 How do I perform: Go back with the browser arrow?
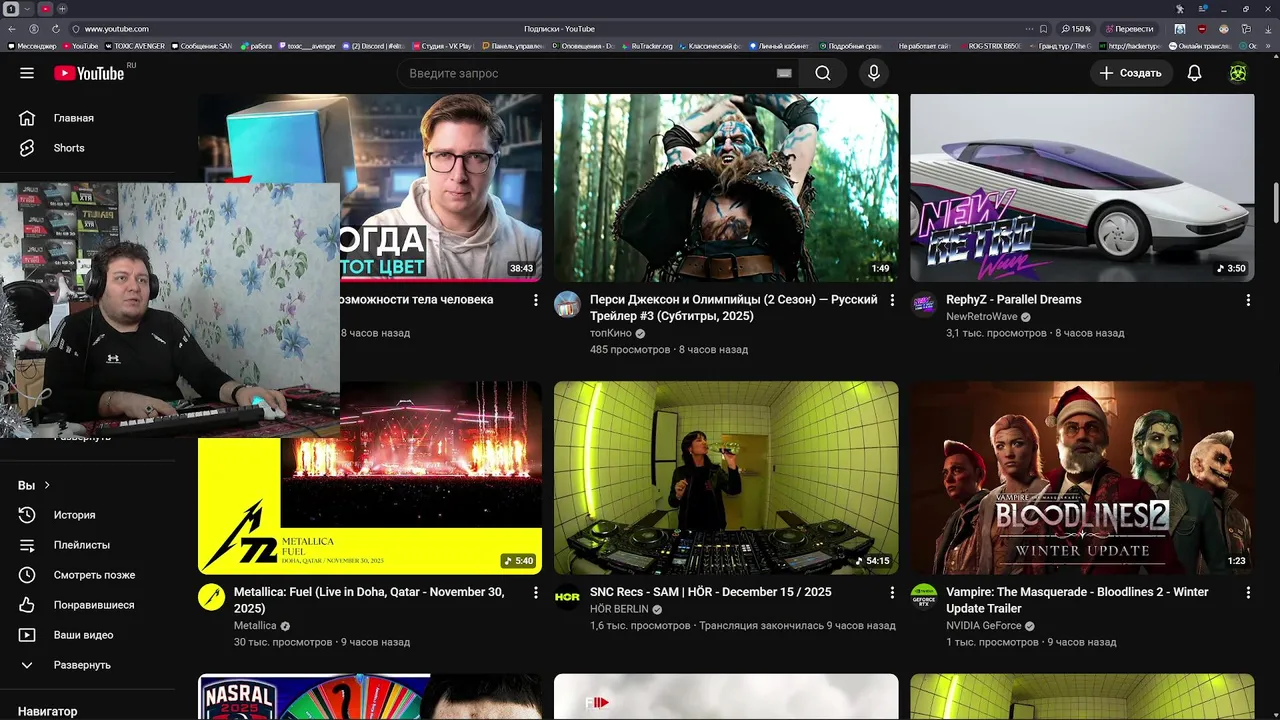pyautogui.click(x=12, y=29)
